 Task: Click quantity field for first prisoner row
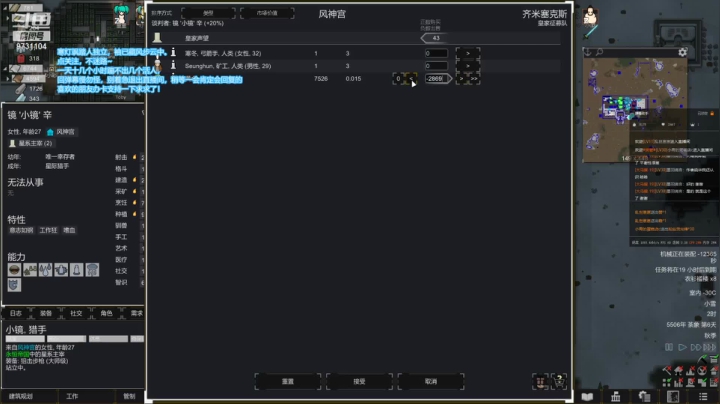(x=436, y=53)
